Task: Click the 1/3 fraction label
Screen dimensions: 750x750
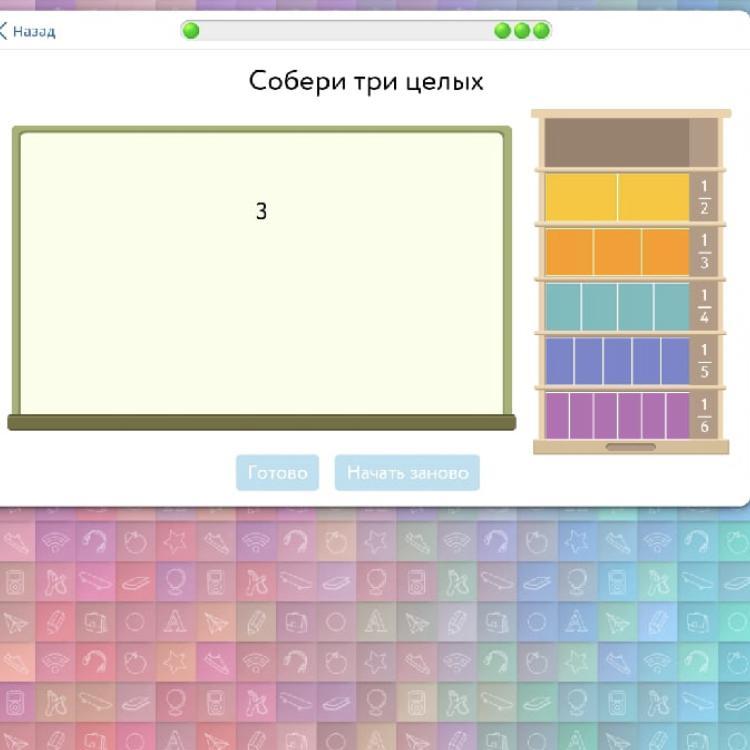Action: [704, 252]
